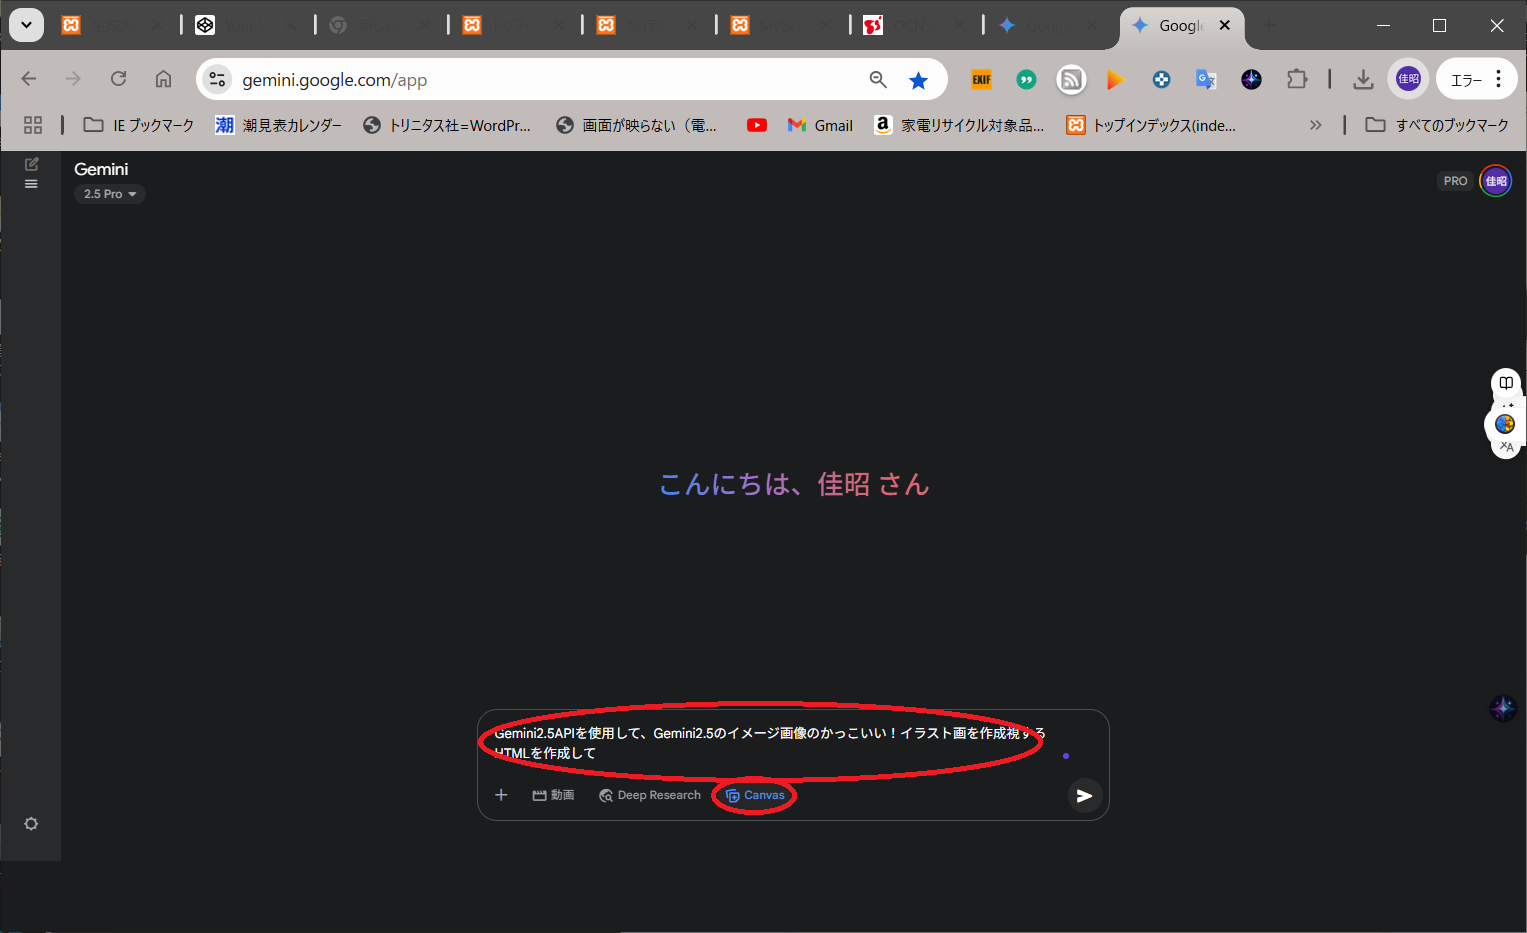Open the すべてのブックマーク folder
This screenshot has height=933, width=1527.
[x=1437, y=125]
